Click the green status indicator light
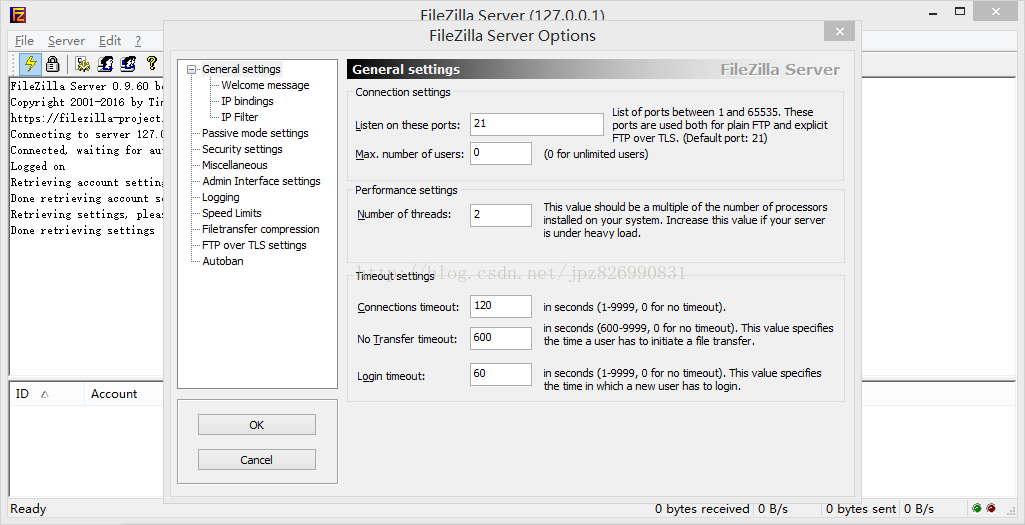Viewport: 1025px width, 525px height. (x=977, y=508)
